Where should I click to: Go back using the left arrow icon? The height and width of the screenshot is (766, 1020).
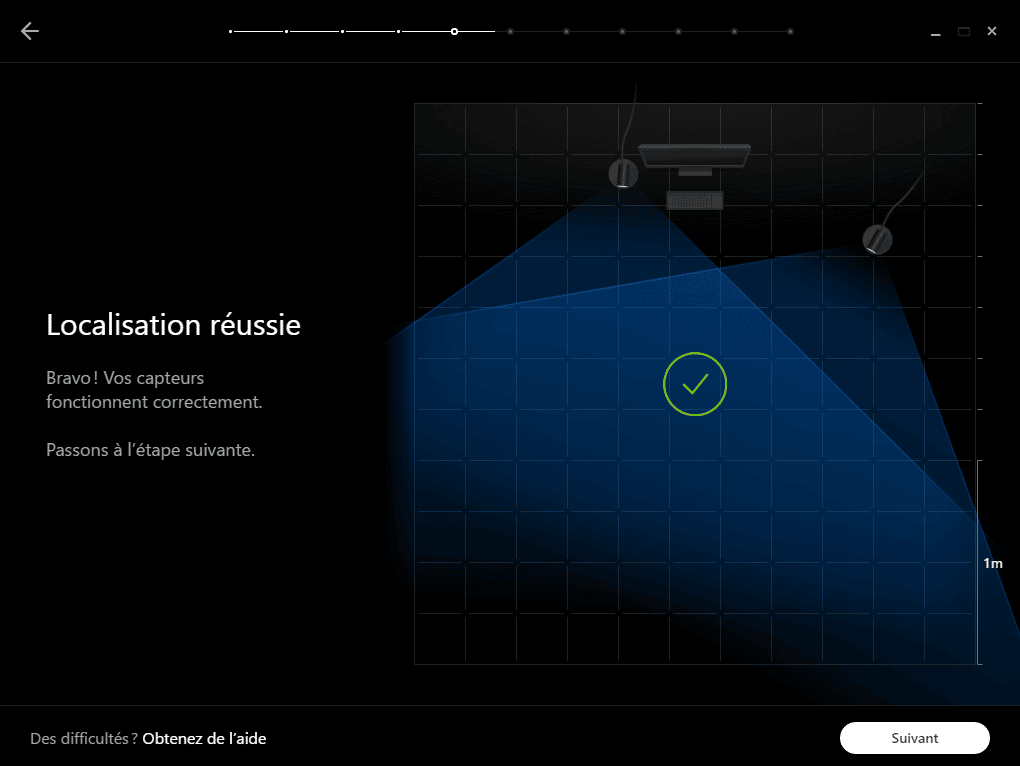[x=30, y=31]
